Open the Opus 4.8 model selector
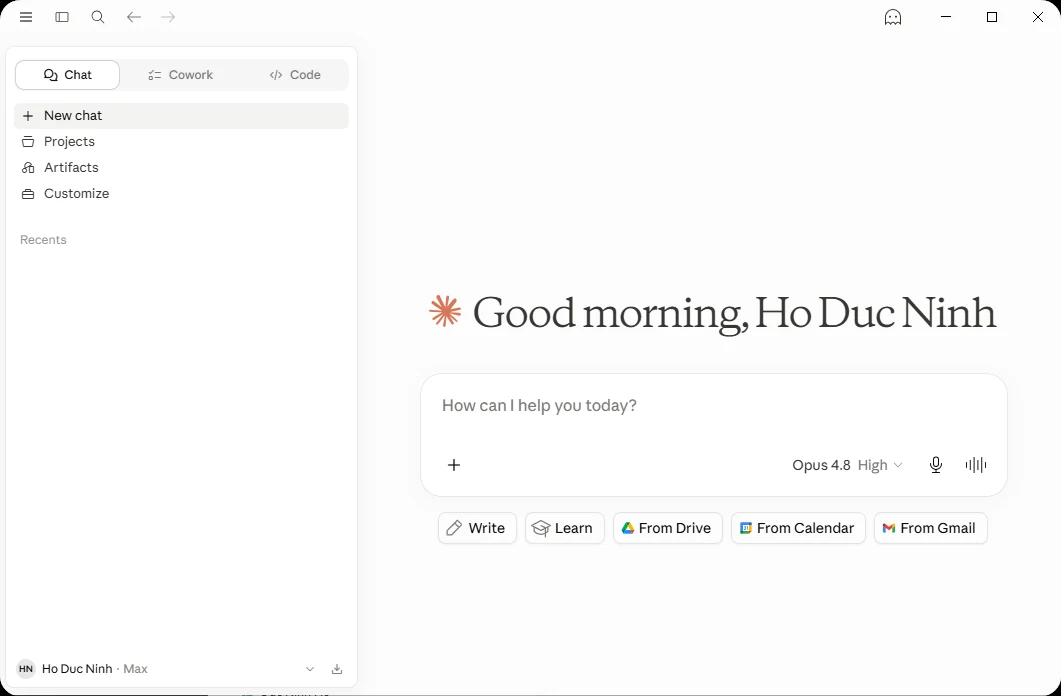The image size is (1061, 696). tap(847, 465)
